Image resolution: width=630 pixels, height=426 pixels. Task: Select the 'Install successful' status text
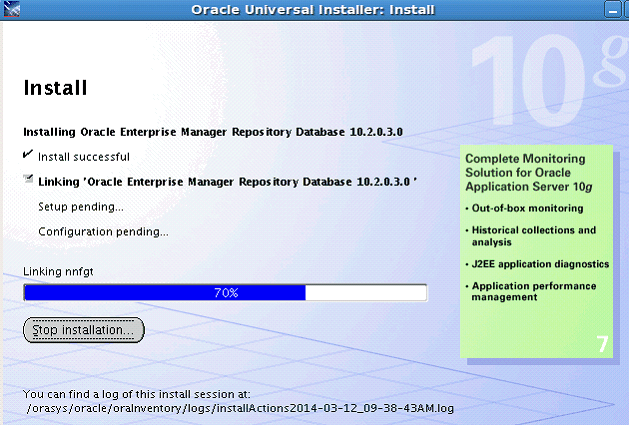pos(84,157)
